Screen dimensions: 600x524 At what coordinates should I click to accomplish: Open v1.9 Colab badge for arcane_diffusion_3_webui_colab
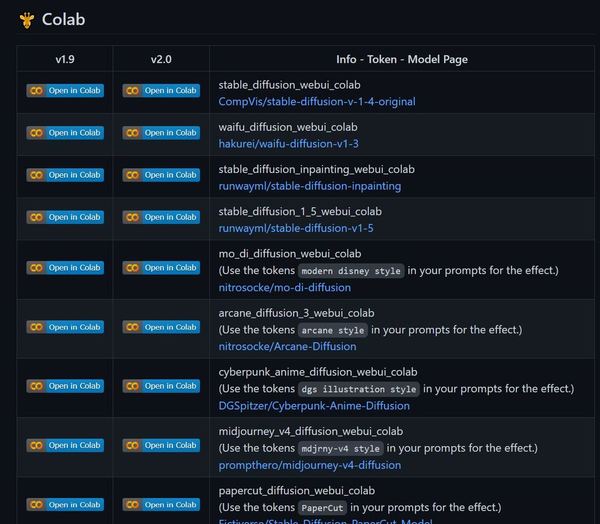coord(65,327)
